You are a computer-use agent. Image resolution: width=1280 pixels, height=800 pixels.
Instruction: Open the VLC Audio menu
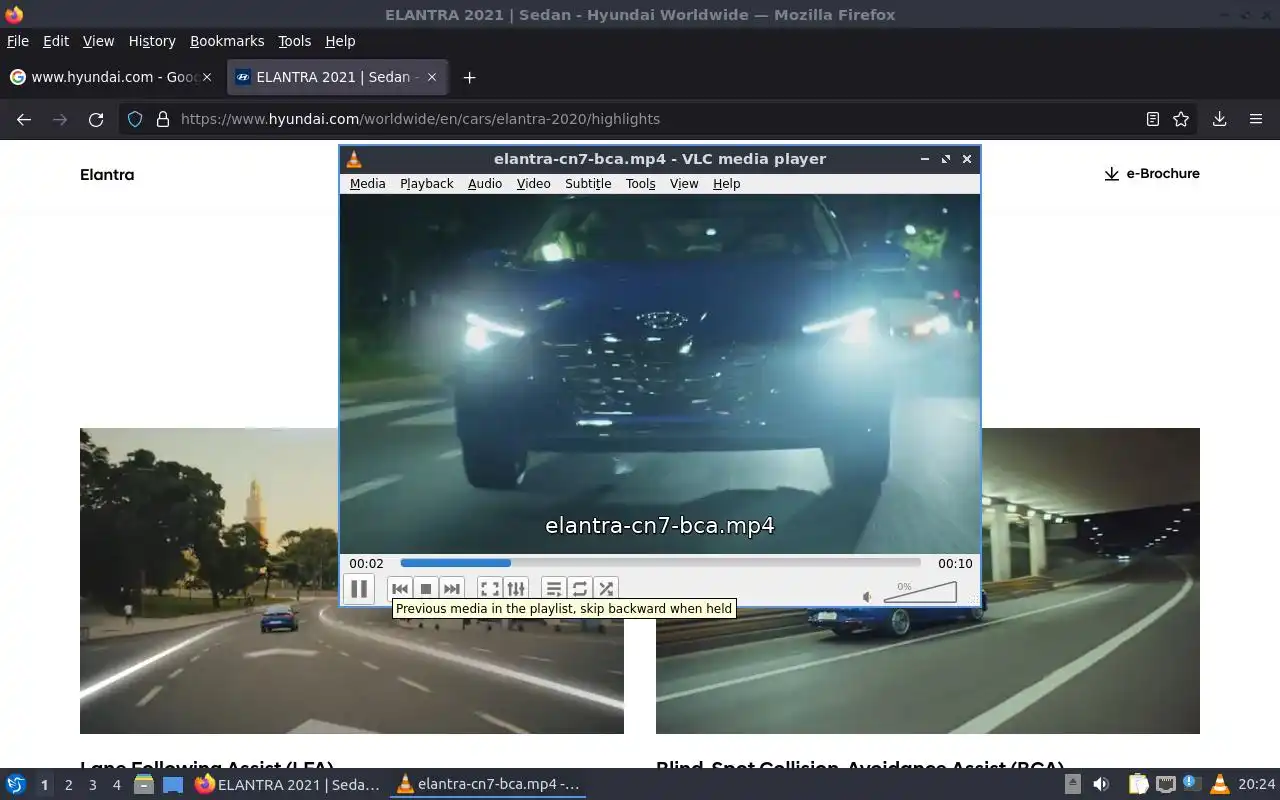tap(485, 184)
